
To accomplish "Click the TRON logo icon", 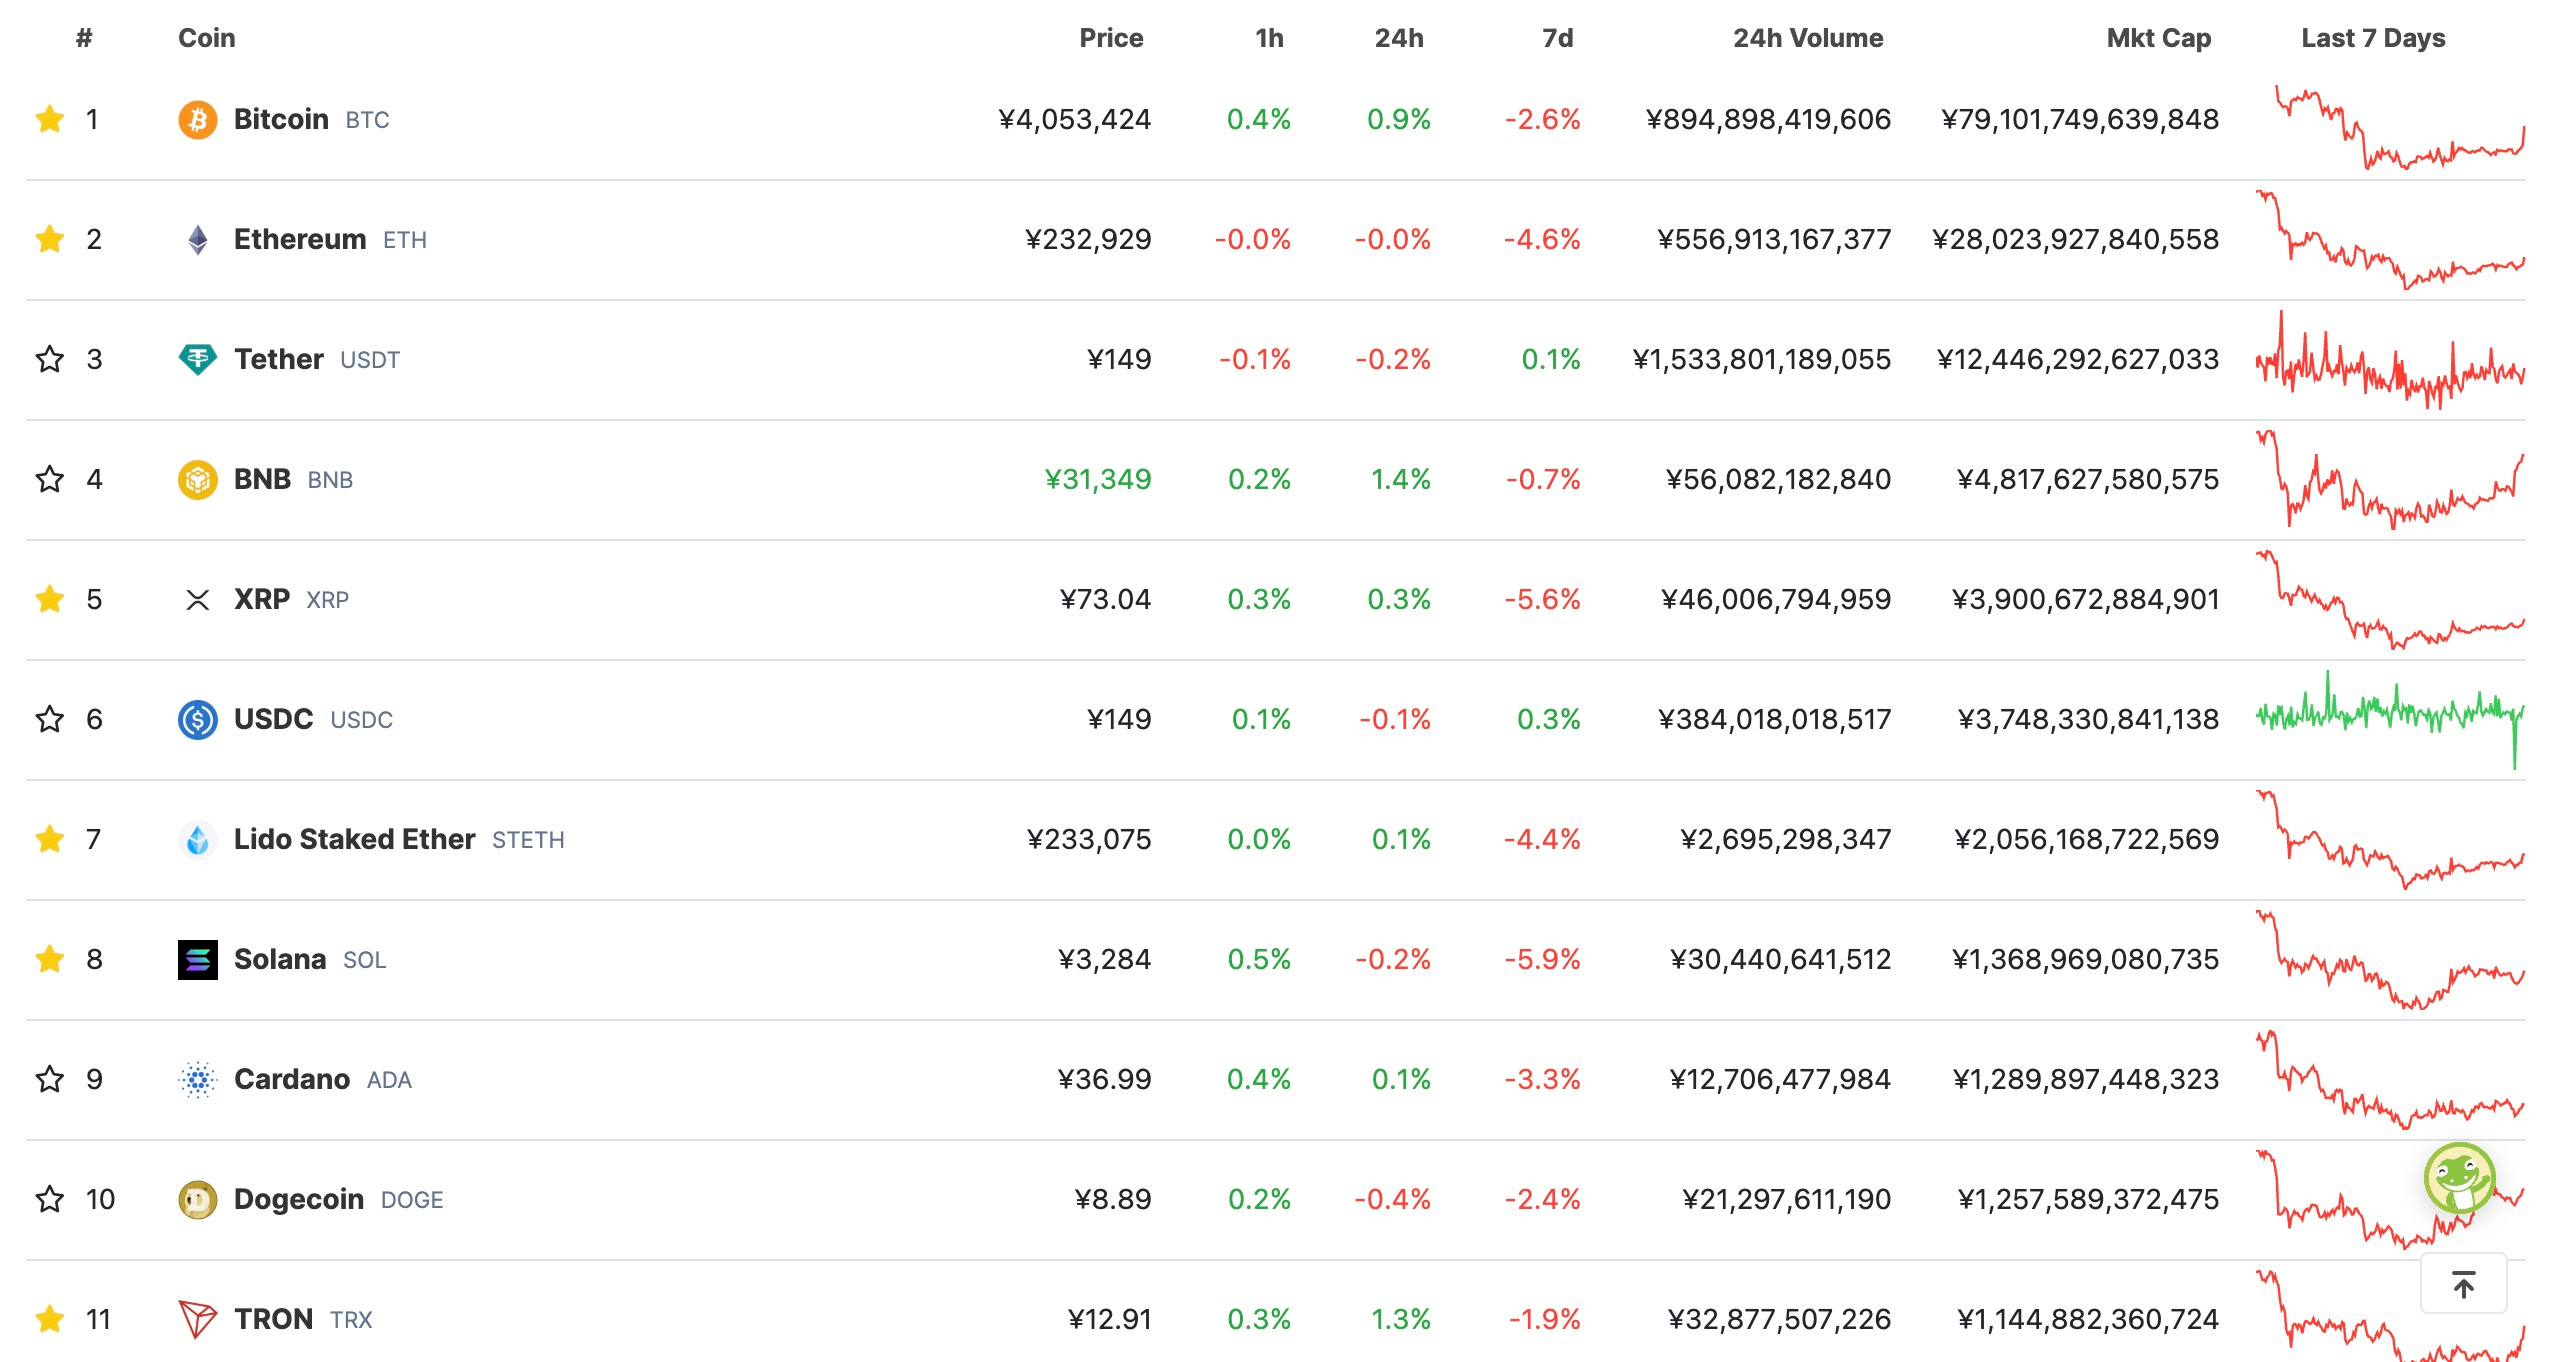I will click(197, 1320).
